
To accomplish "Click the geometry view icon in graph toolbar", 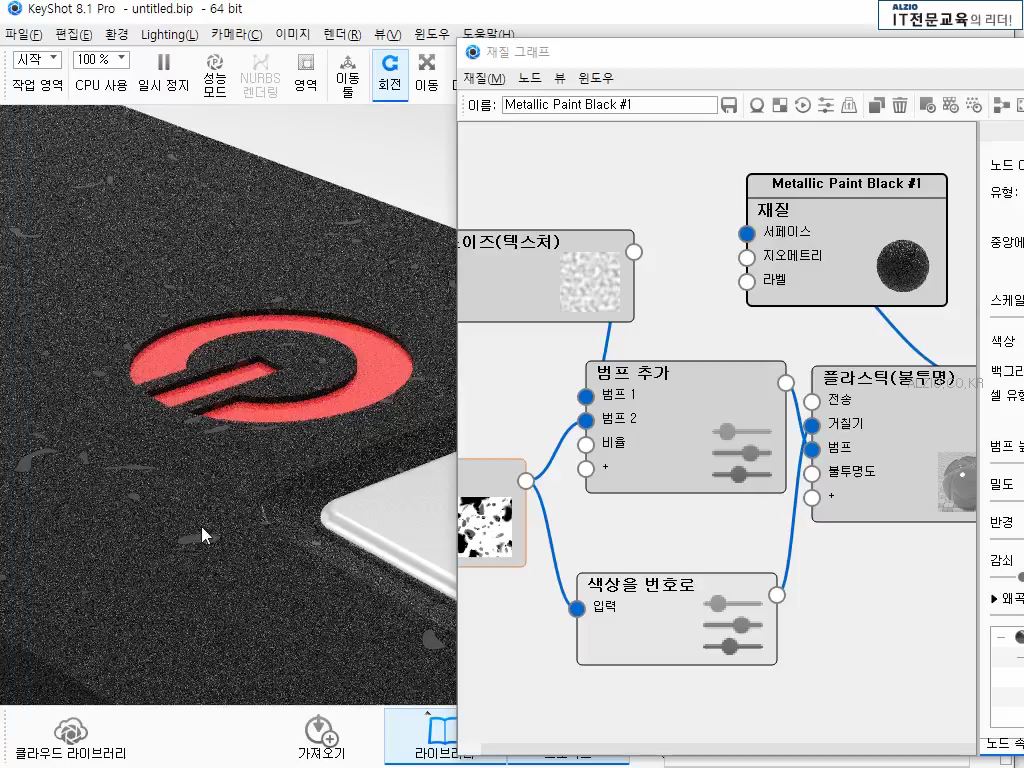I will (x=849, y=105).
